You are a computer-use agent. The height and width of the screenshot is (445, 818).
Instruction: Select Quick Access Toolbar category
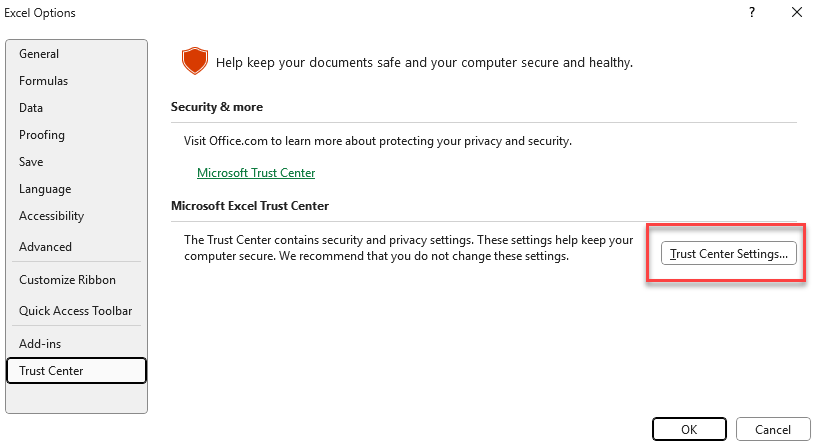(76, 311)
